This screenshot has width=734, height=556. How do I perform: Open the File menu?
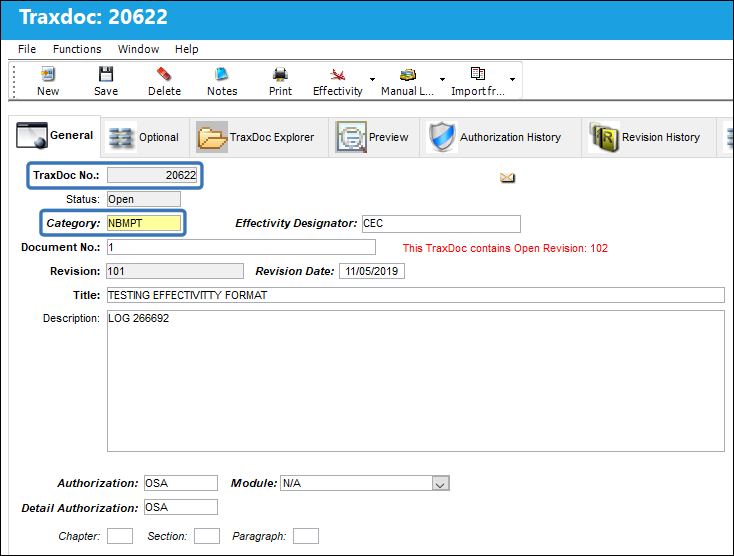27,49
